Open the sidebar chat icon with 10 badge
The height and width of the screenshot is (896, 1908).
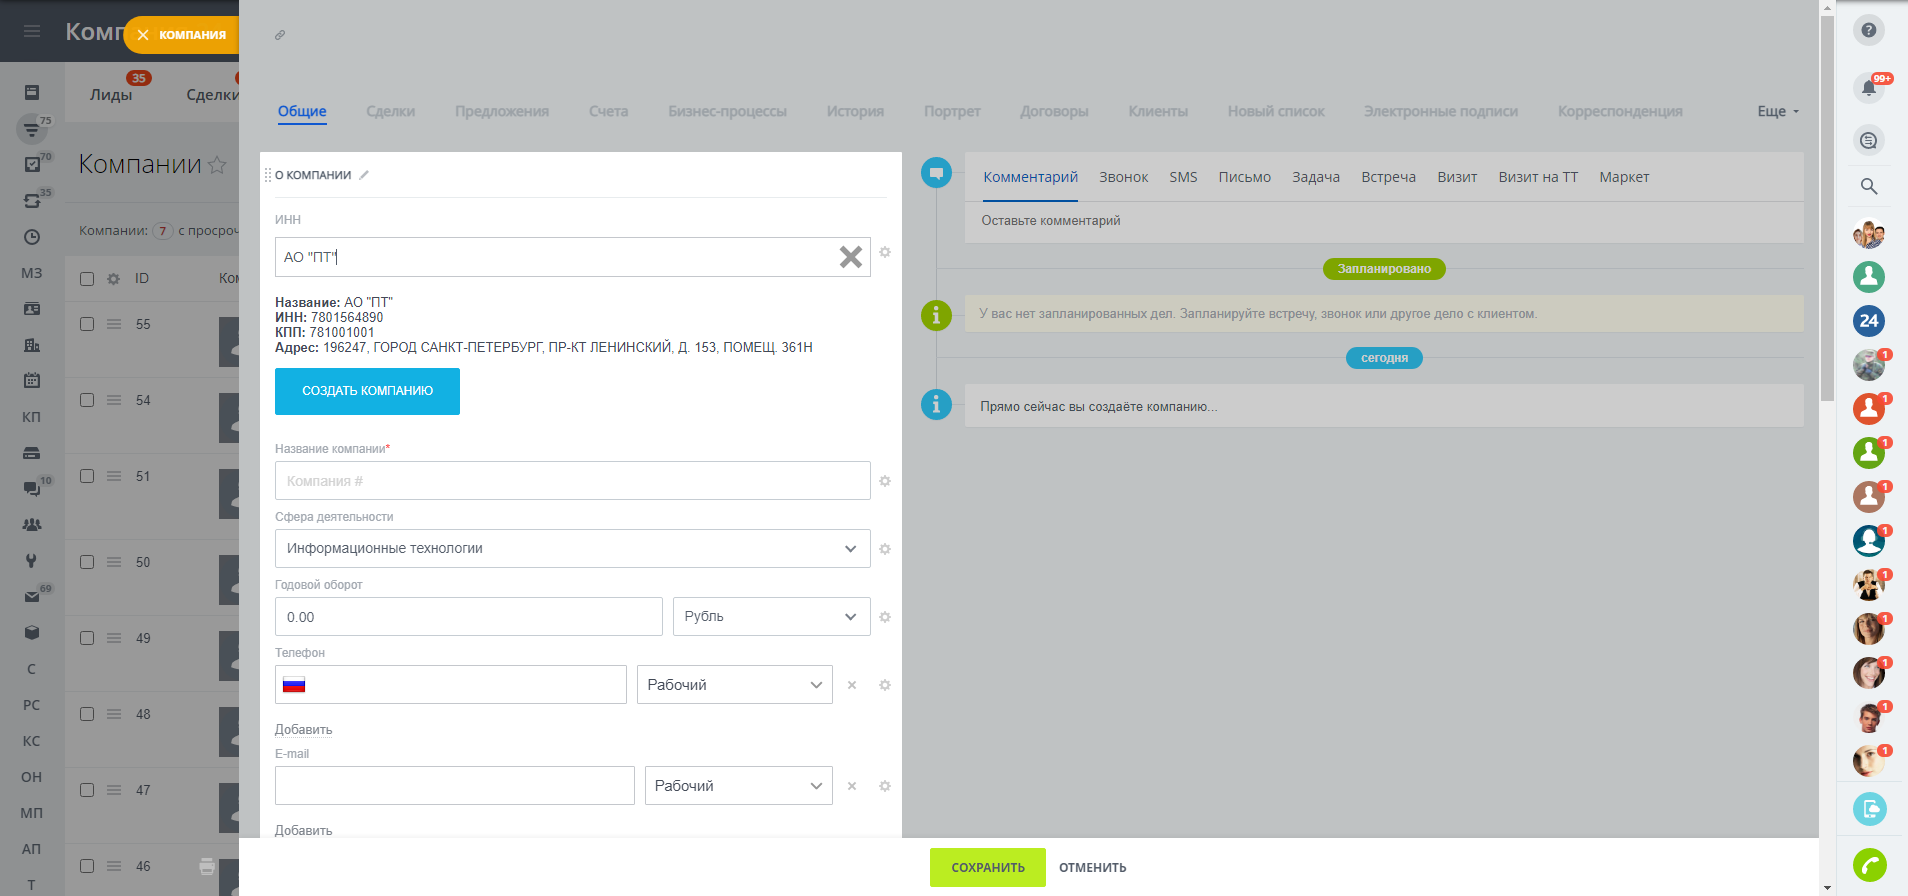pyautogui.click(x=32, y=489)
